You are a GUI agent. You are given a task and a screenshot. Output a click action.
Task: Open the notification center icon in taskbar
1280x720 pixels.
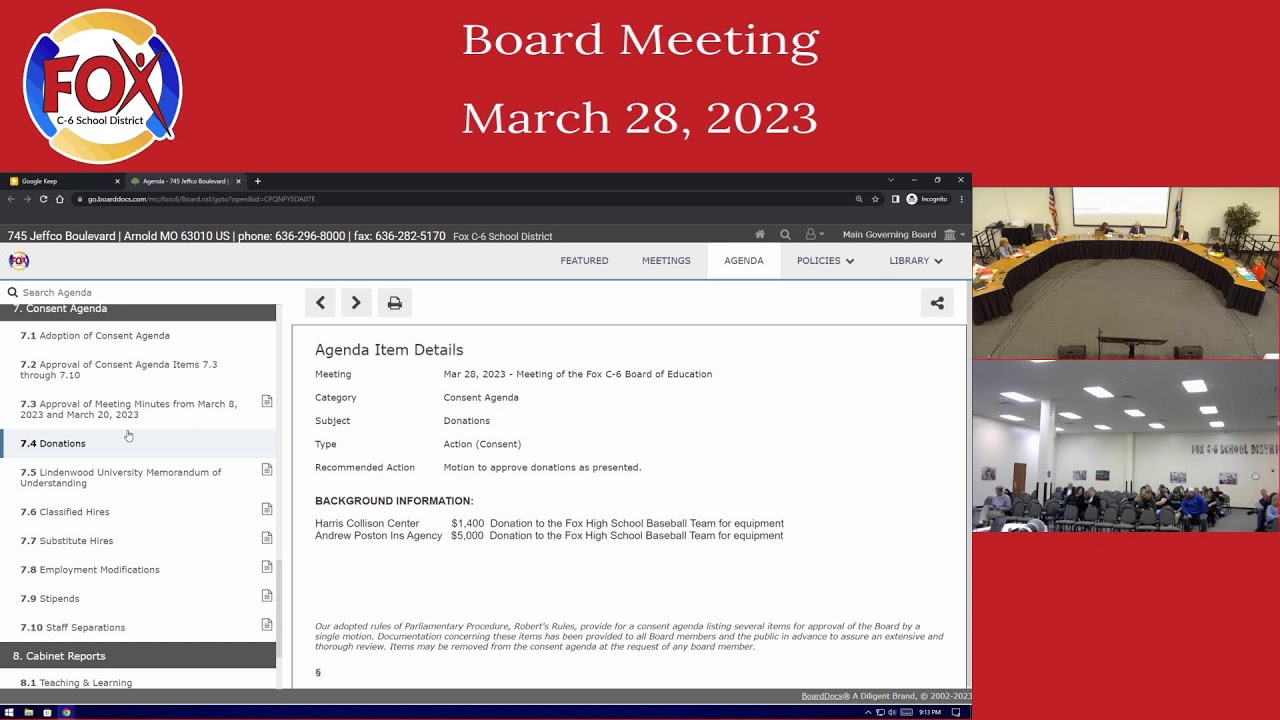coord(956,712)
